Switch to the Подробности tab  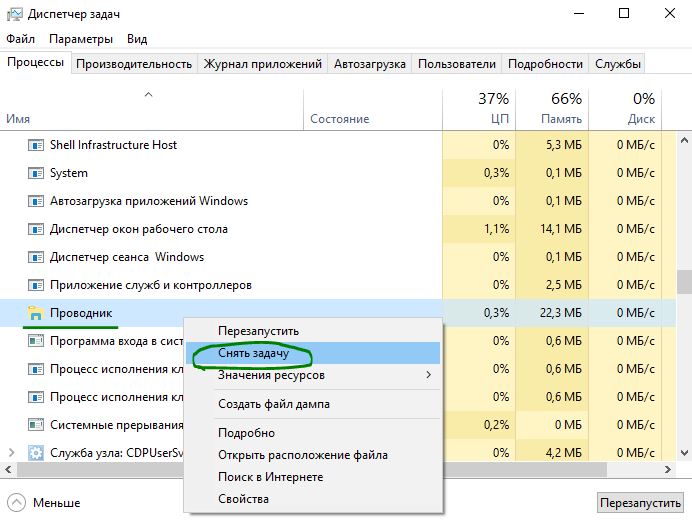click(545, 64)
